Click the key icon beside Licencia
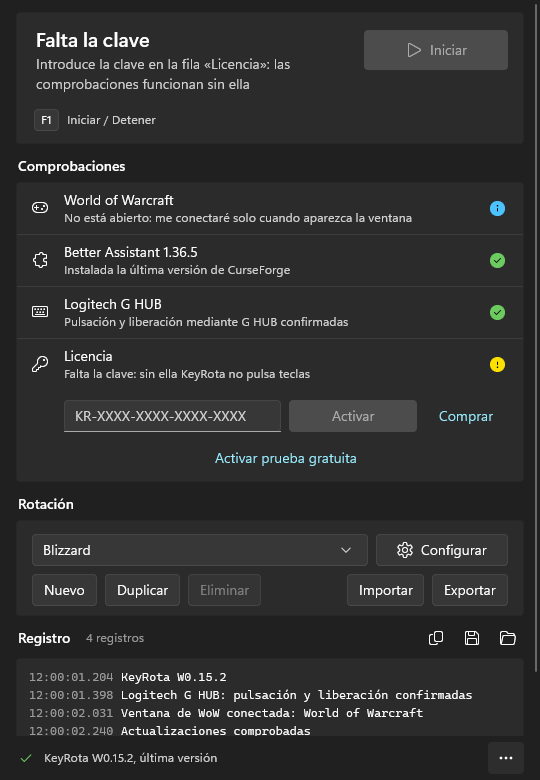 coord(40,364)
